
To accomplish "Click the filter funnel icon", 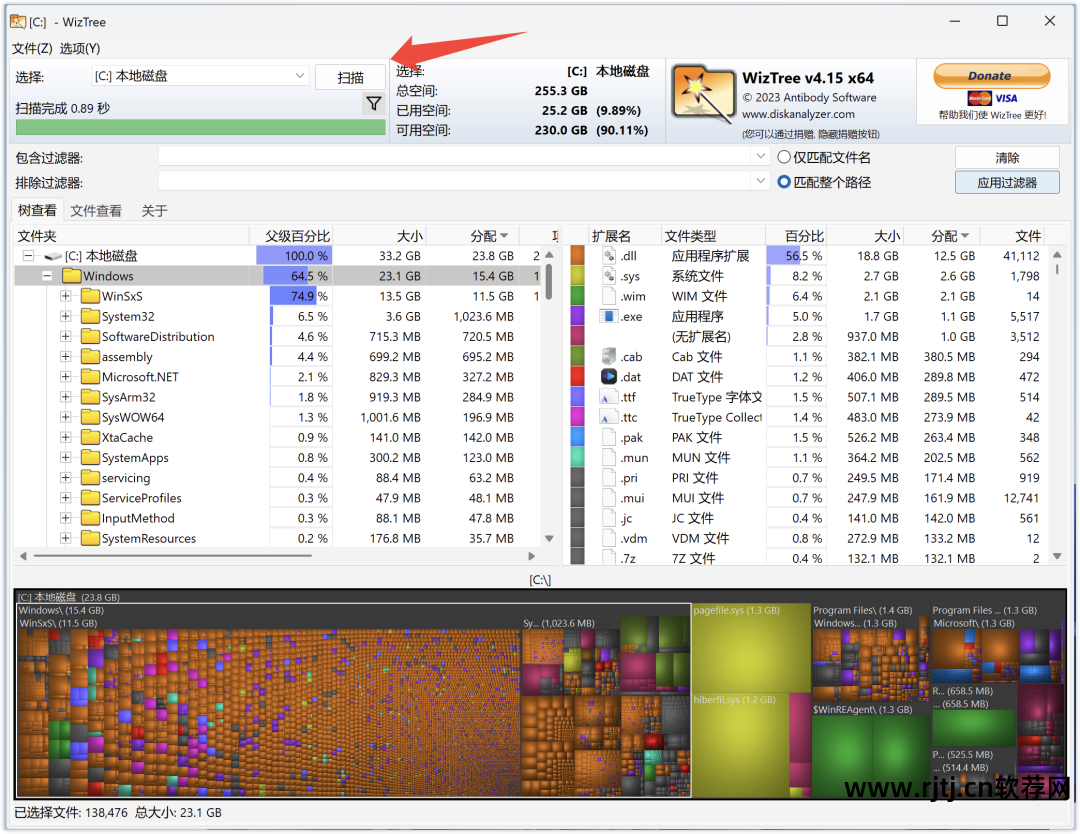I will coord(373,104).
